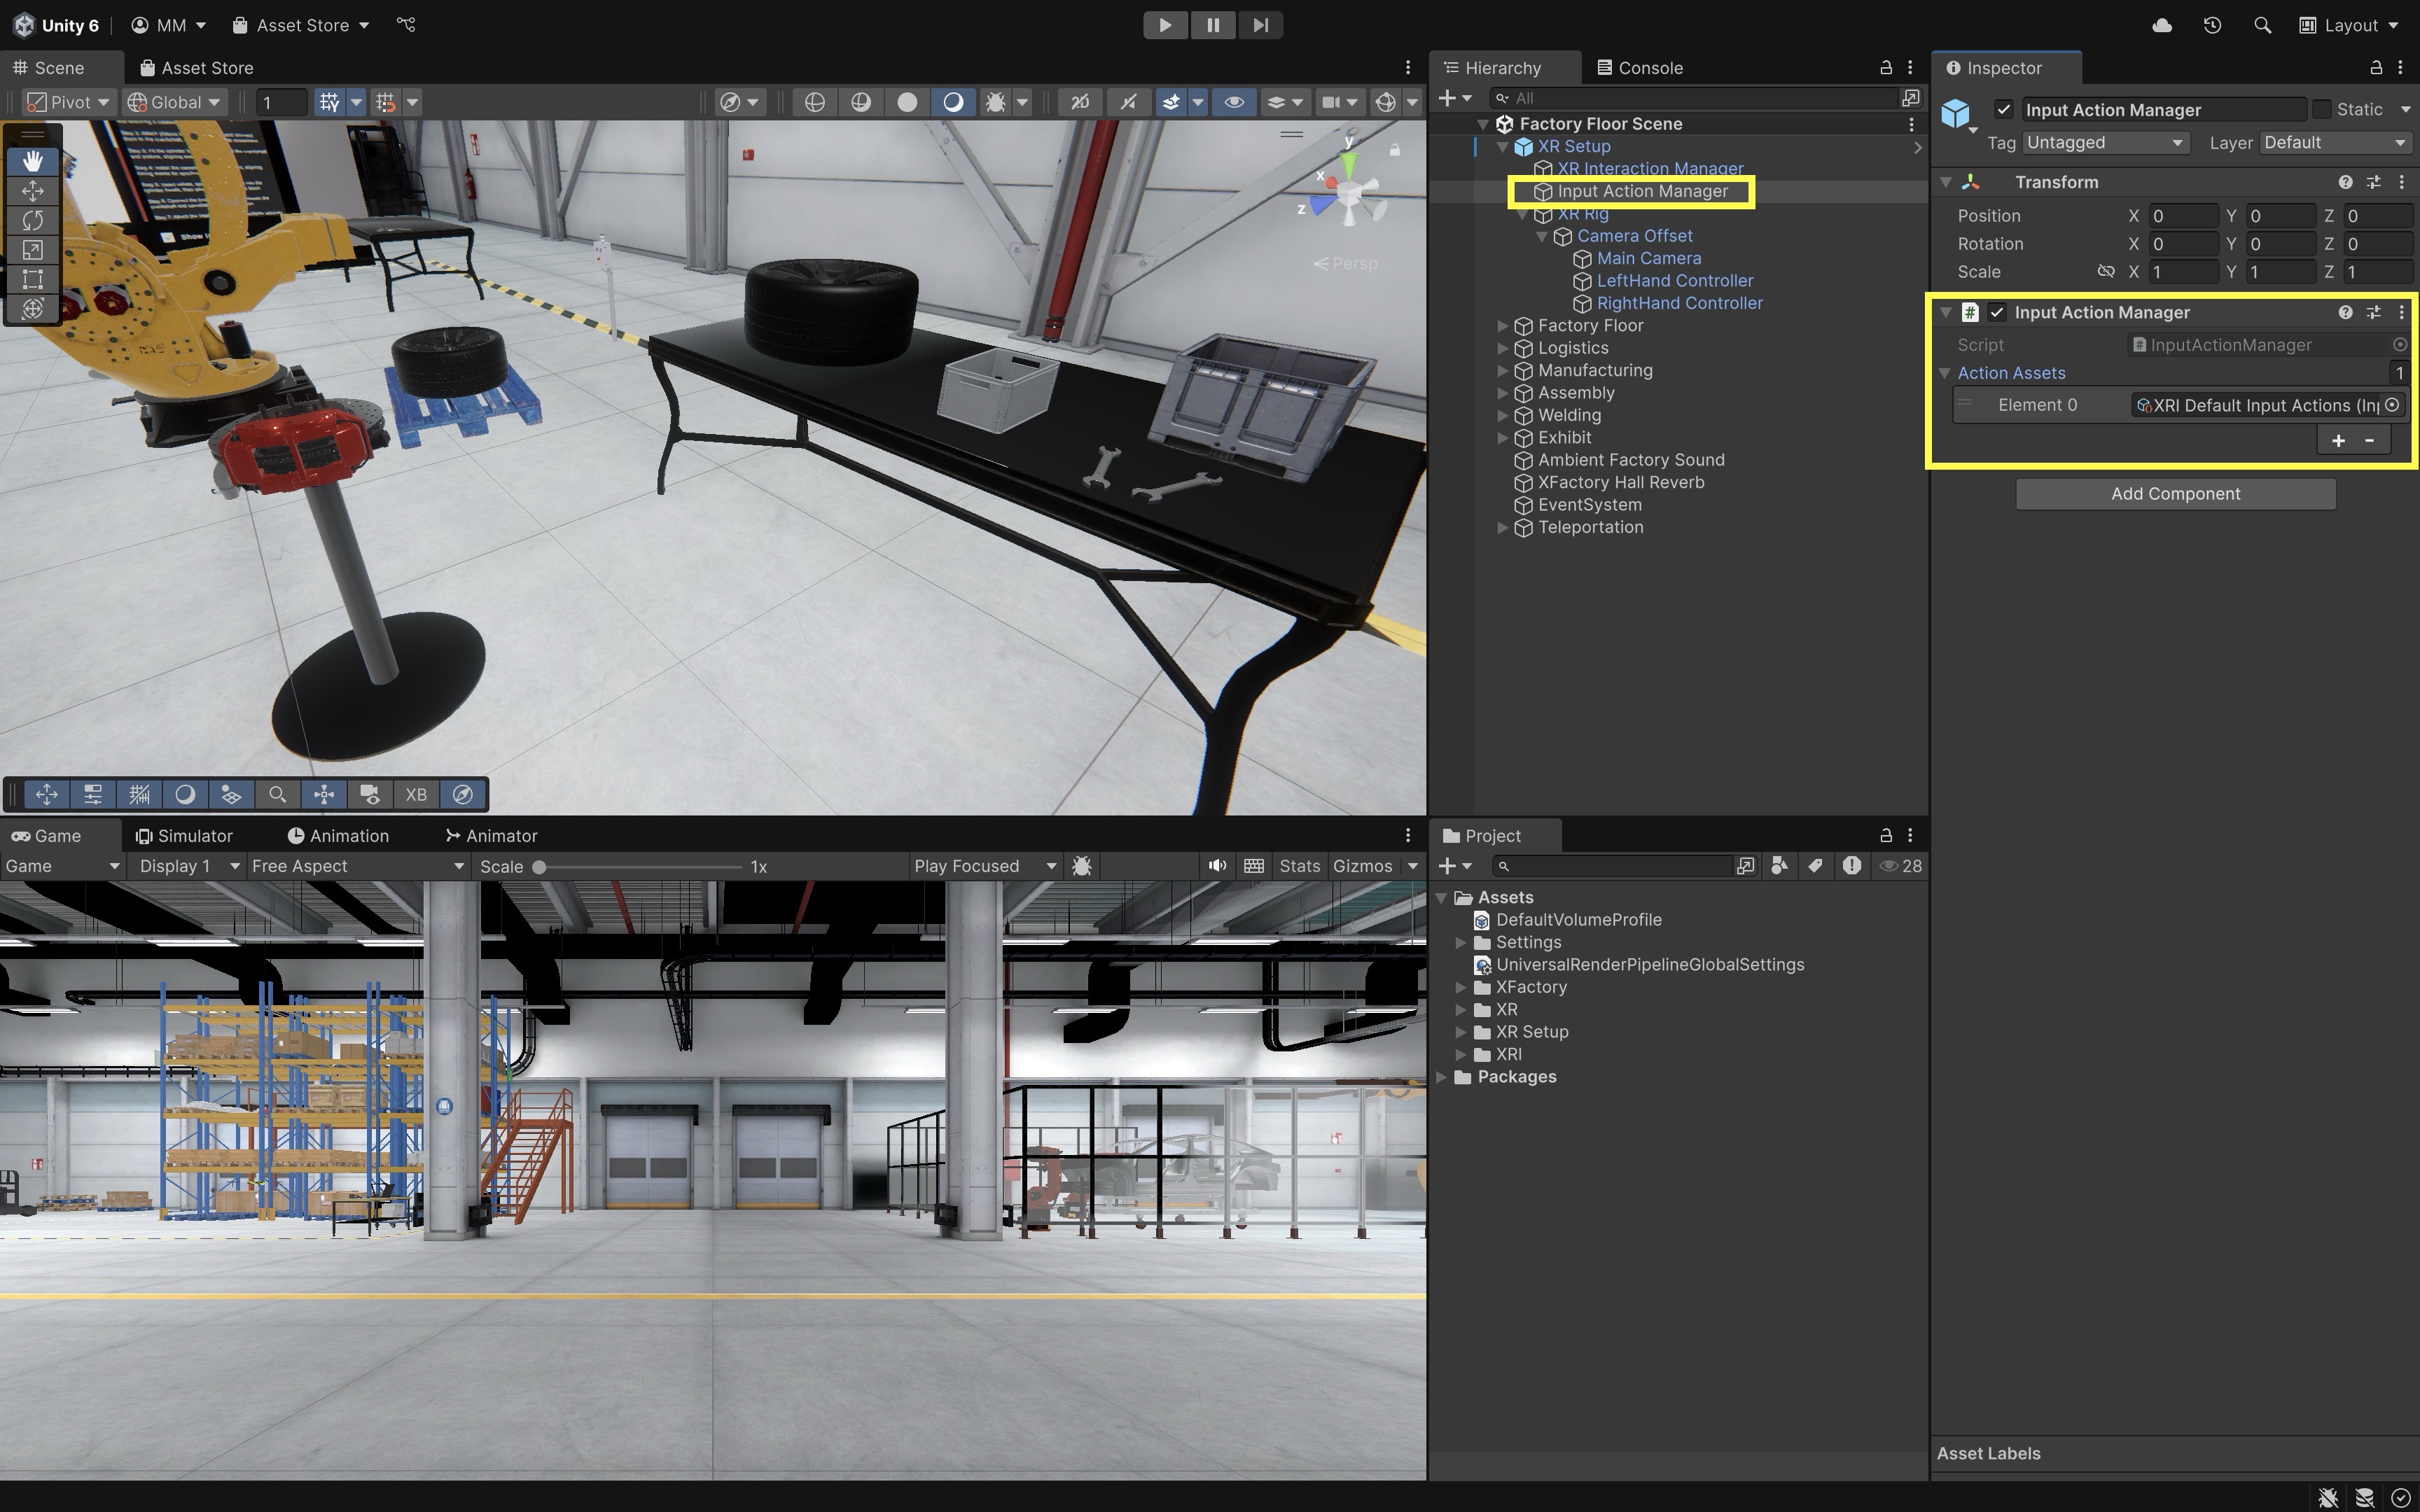Open Transform component presets icon
Viewport: 2420px width, 1512px height.
(2373, 182)
